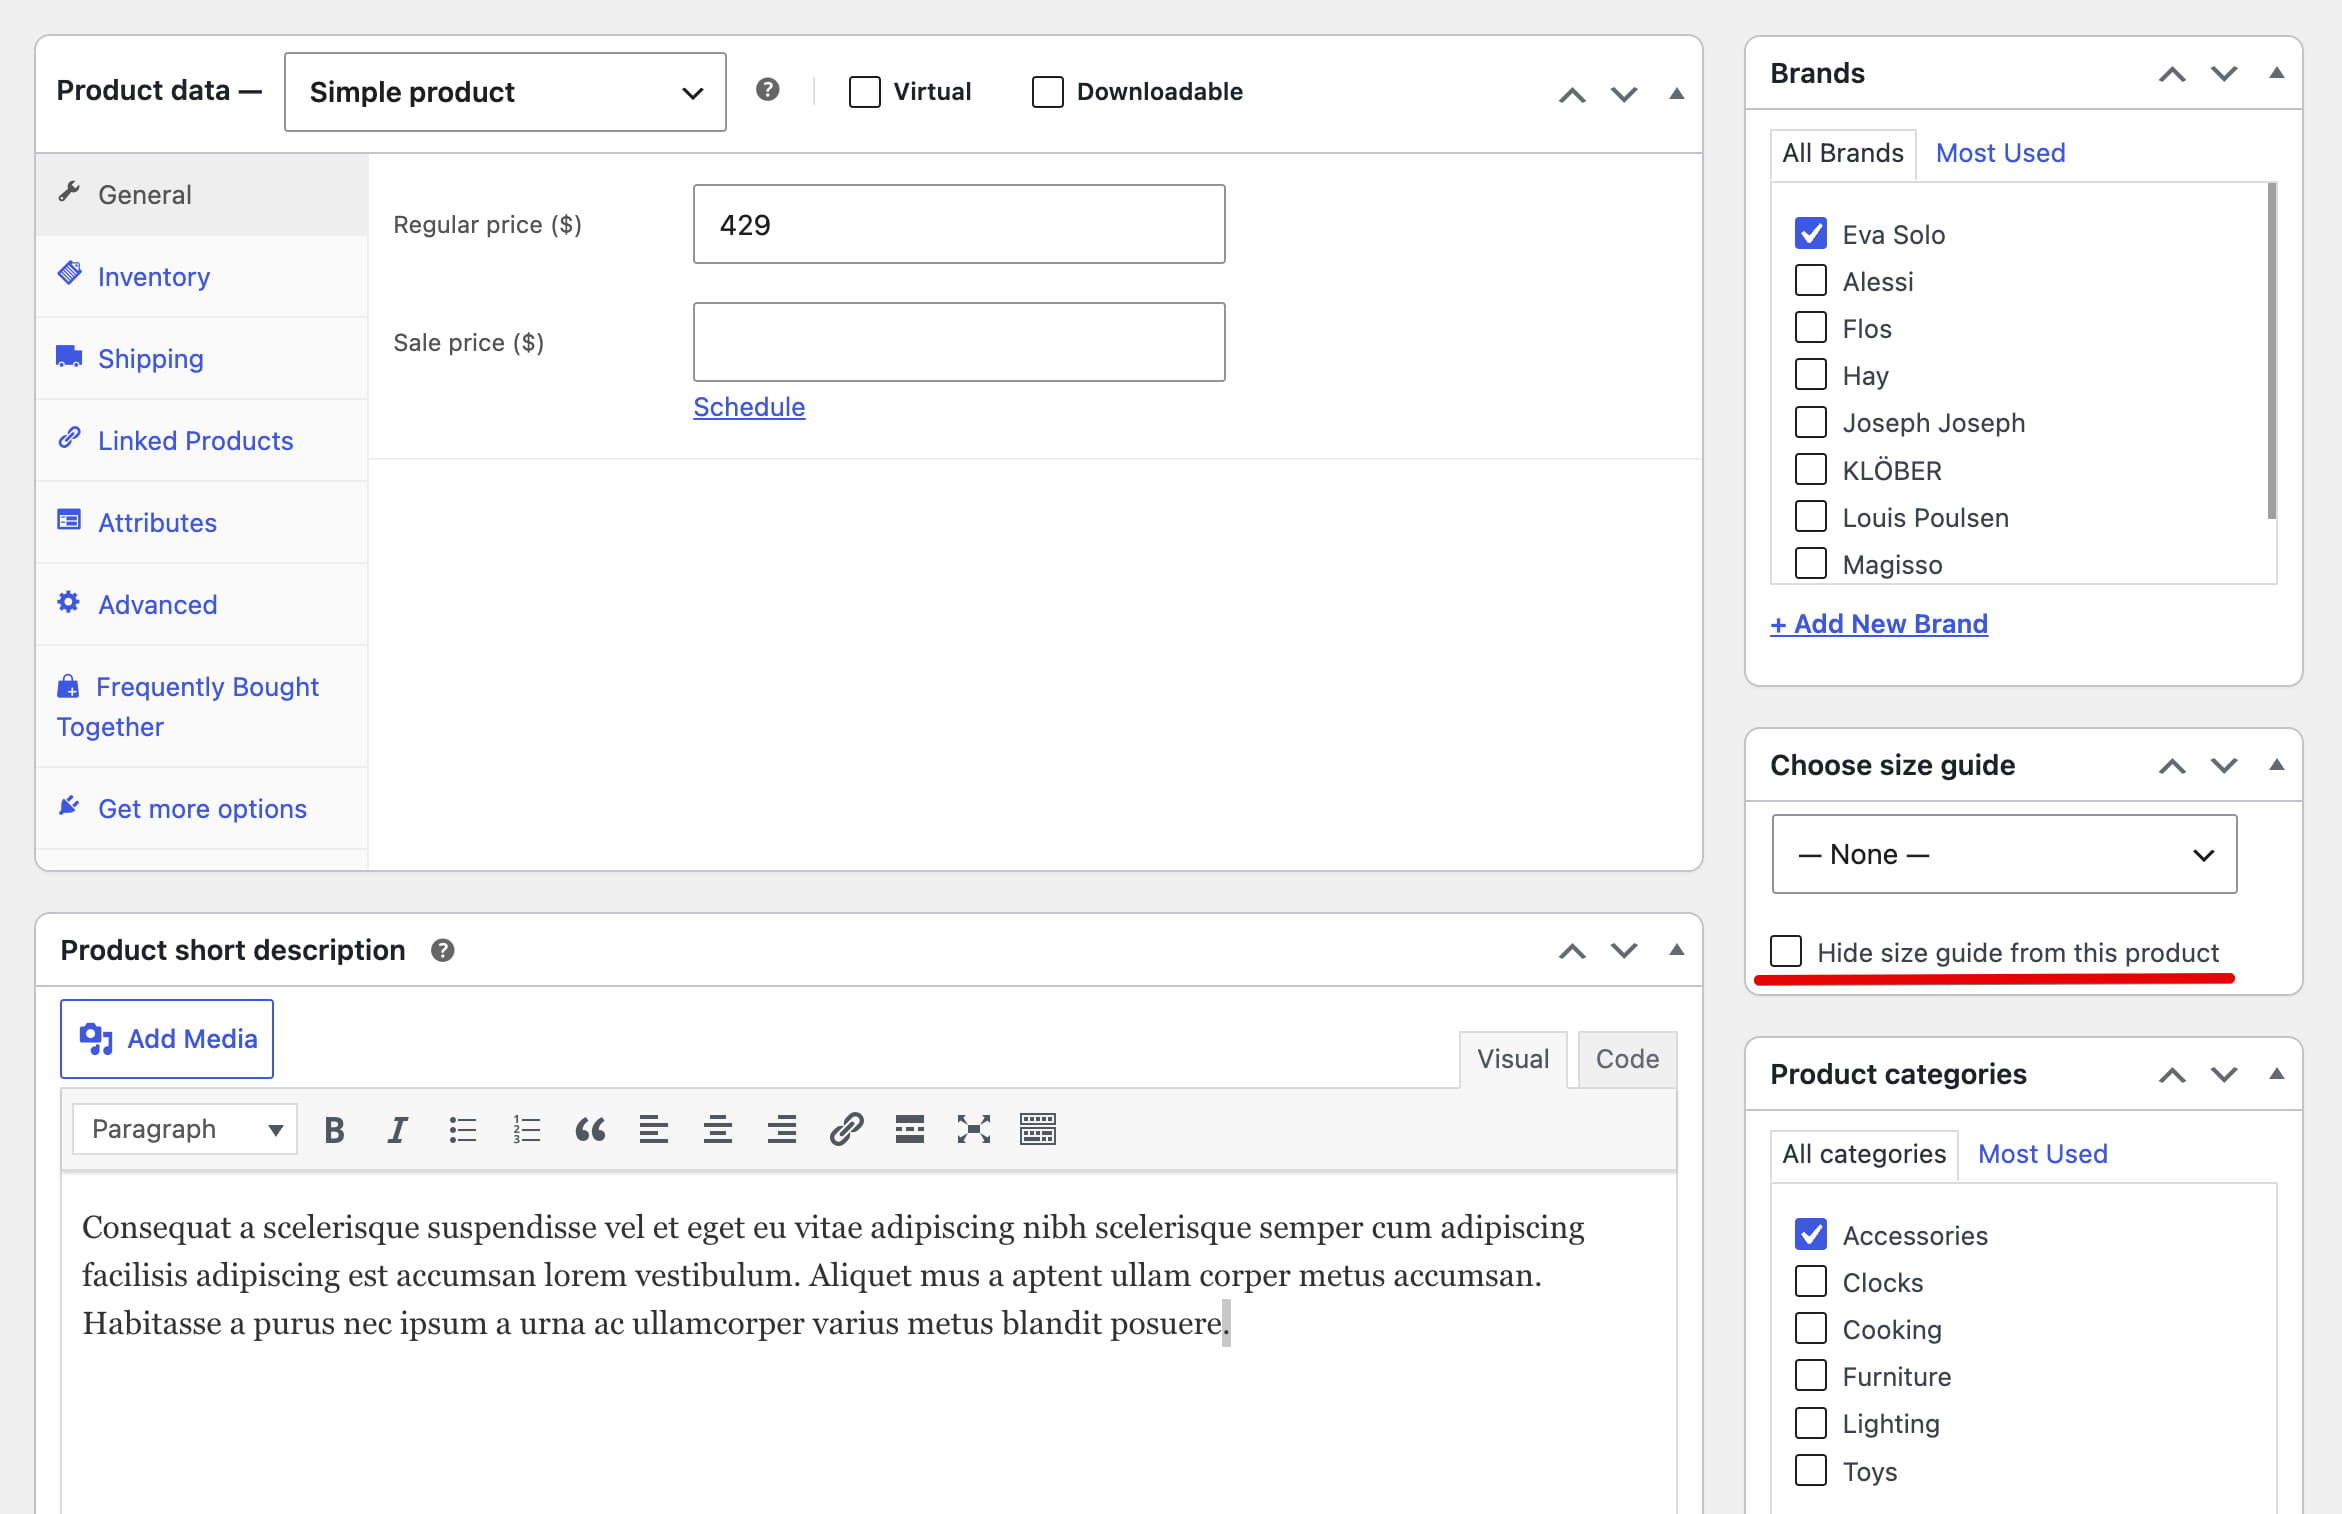Insert or edit link icon
Viewport: 2342px width, 1514px height.
(x=846, y=1130)
